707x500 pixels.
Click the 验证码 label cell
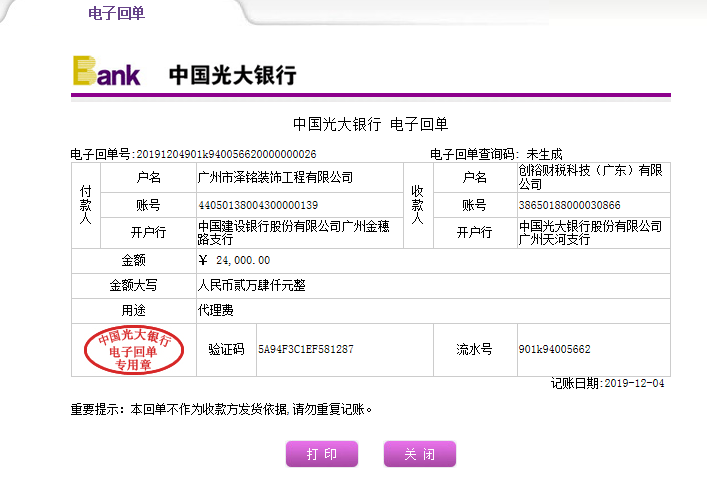[226, 349]
